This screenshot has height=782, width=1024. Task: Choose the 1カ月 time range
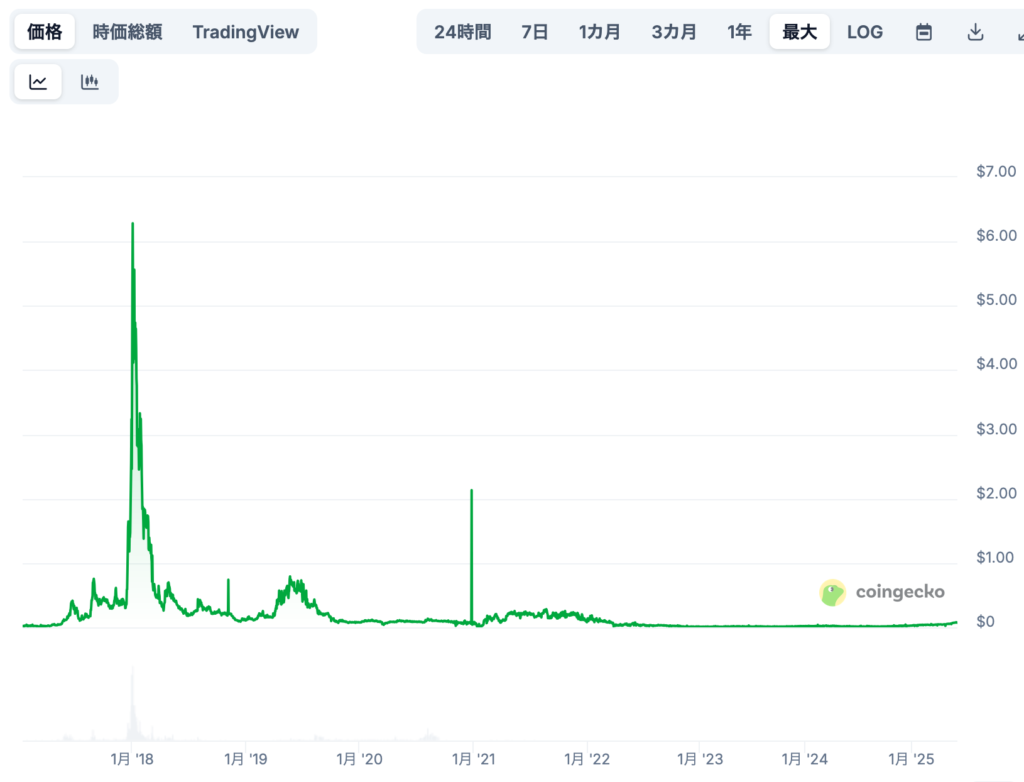coord(599,31)
